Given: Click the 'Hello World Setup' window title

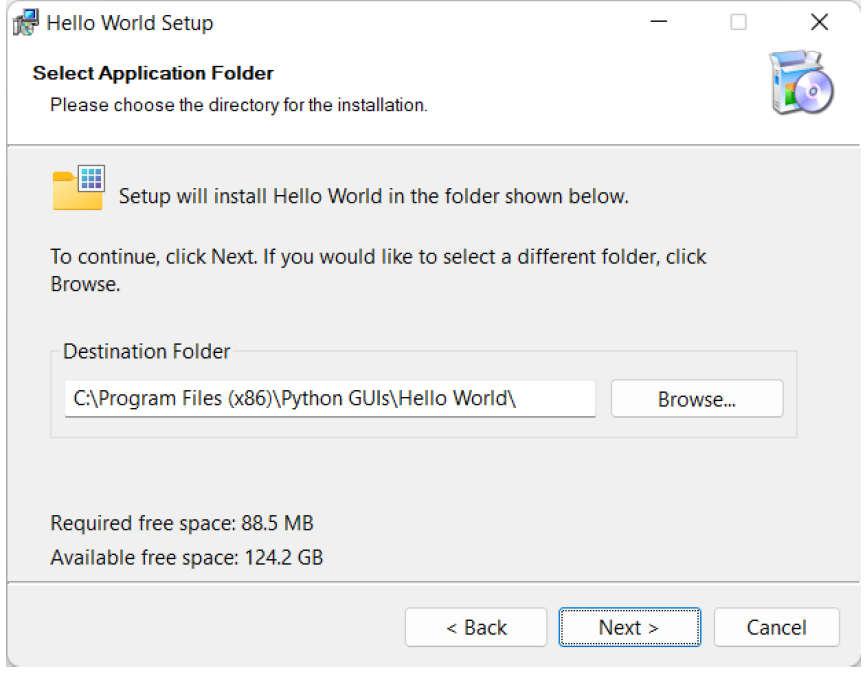Looking at the screenshot, I should tap(130, 23).
